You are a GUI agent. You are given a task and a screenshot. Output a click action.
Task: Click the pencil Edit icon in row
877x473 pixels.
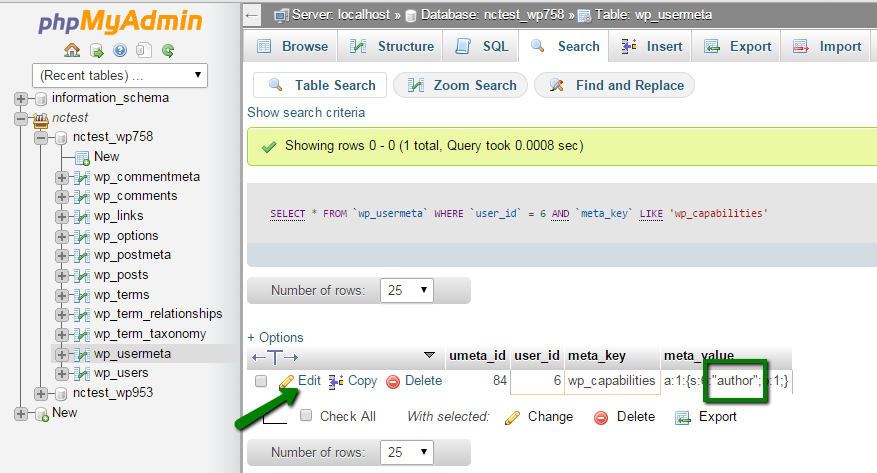tap(287, 381)
